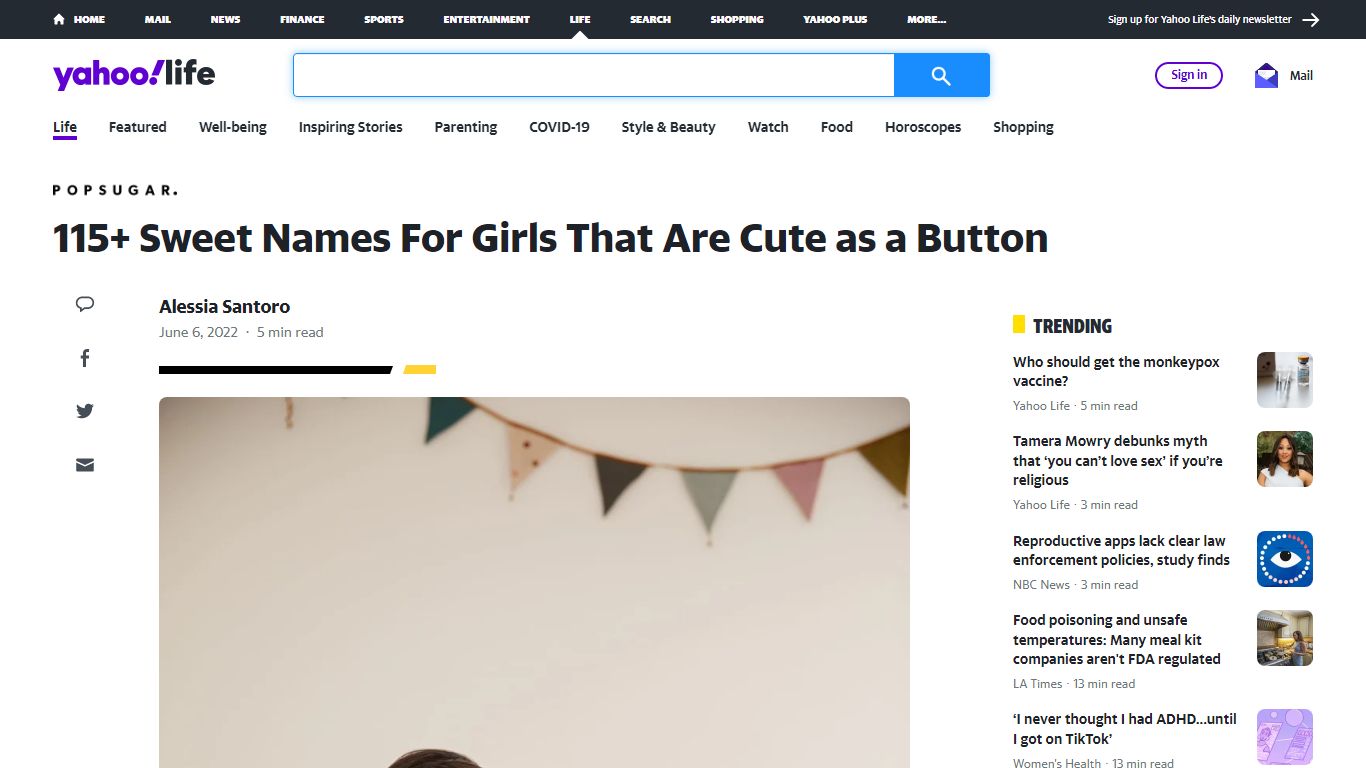The width and height of the screenshot is (1366, 768).
Task: Click the Sign in button
Action: (x=1189, y=75)
